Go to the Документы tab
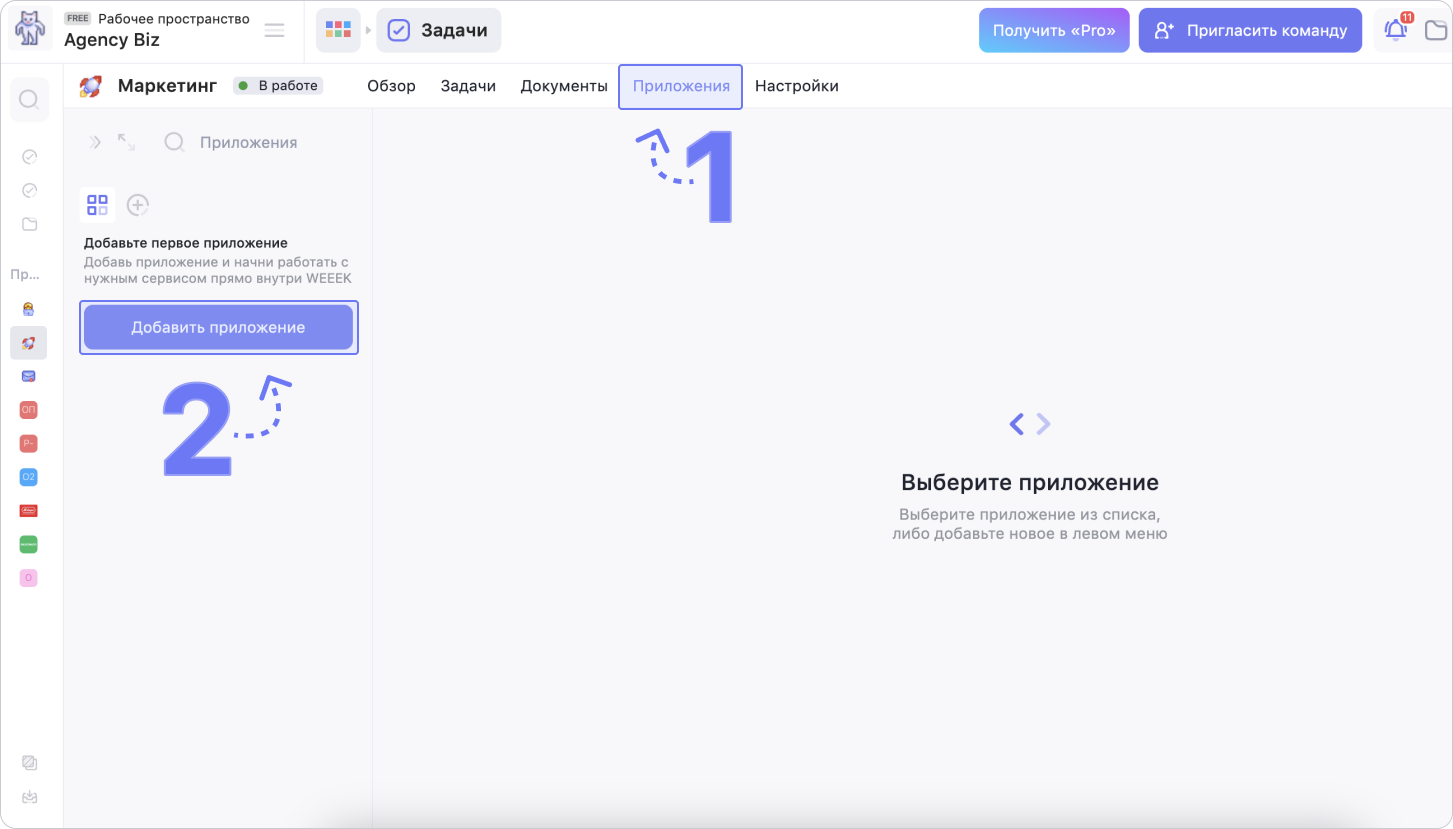The height and width of the screenshot is (829, 1453). (x=564, y=86)
